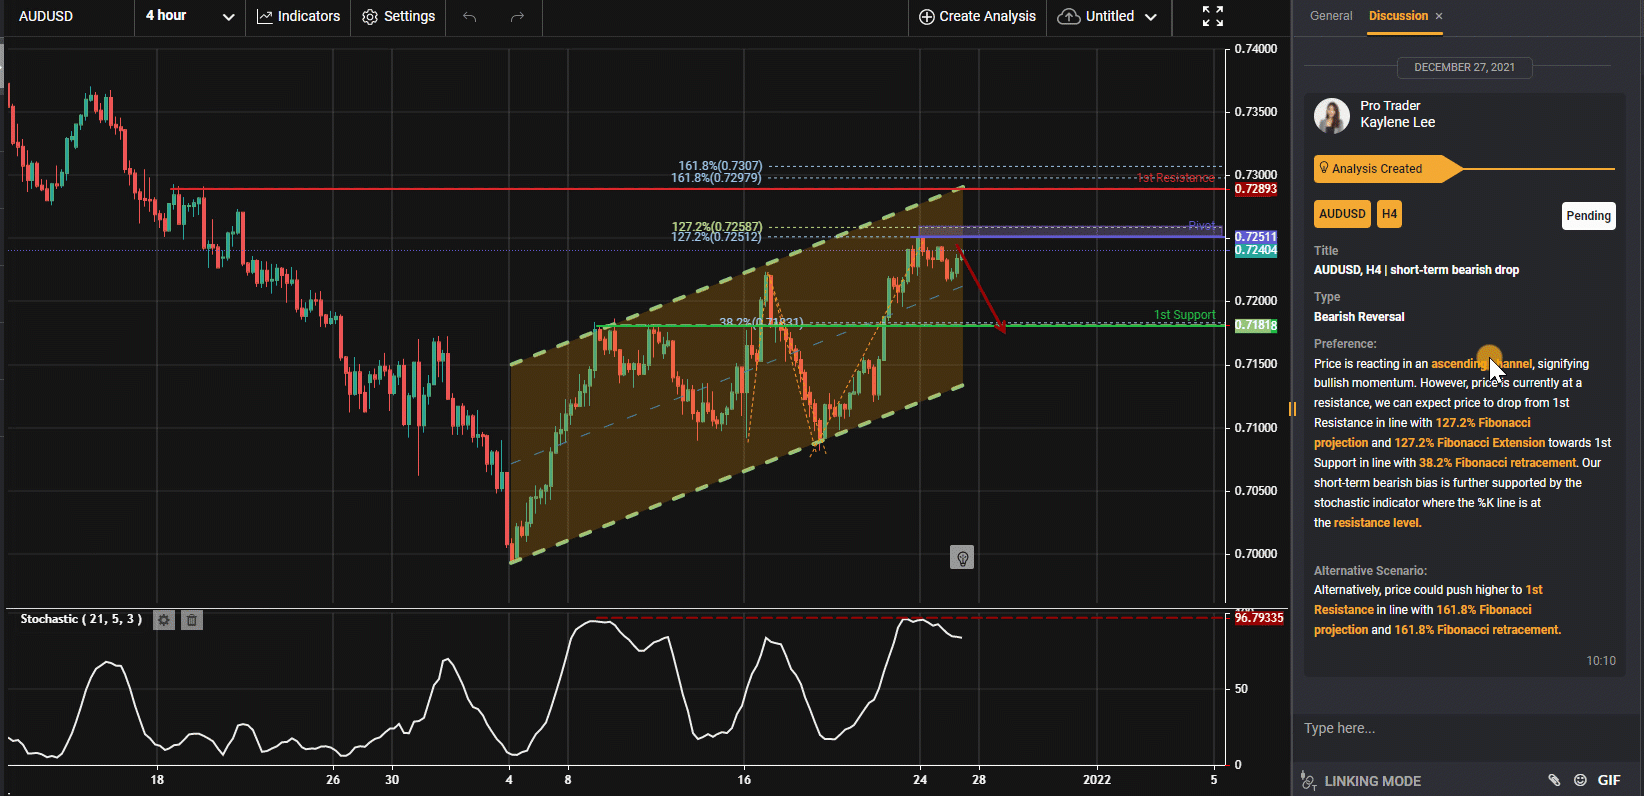
Task: Open chart Settings
Action: point(399,16)
